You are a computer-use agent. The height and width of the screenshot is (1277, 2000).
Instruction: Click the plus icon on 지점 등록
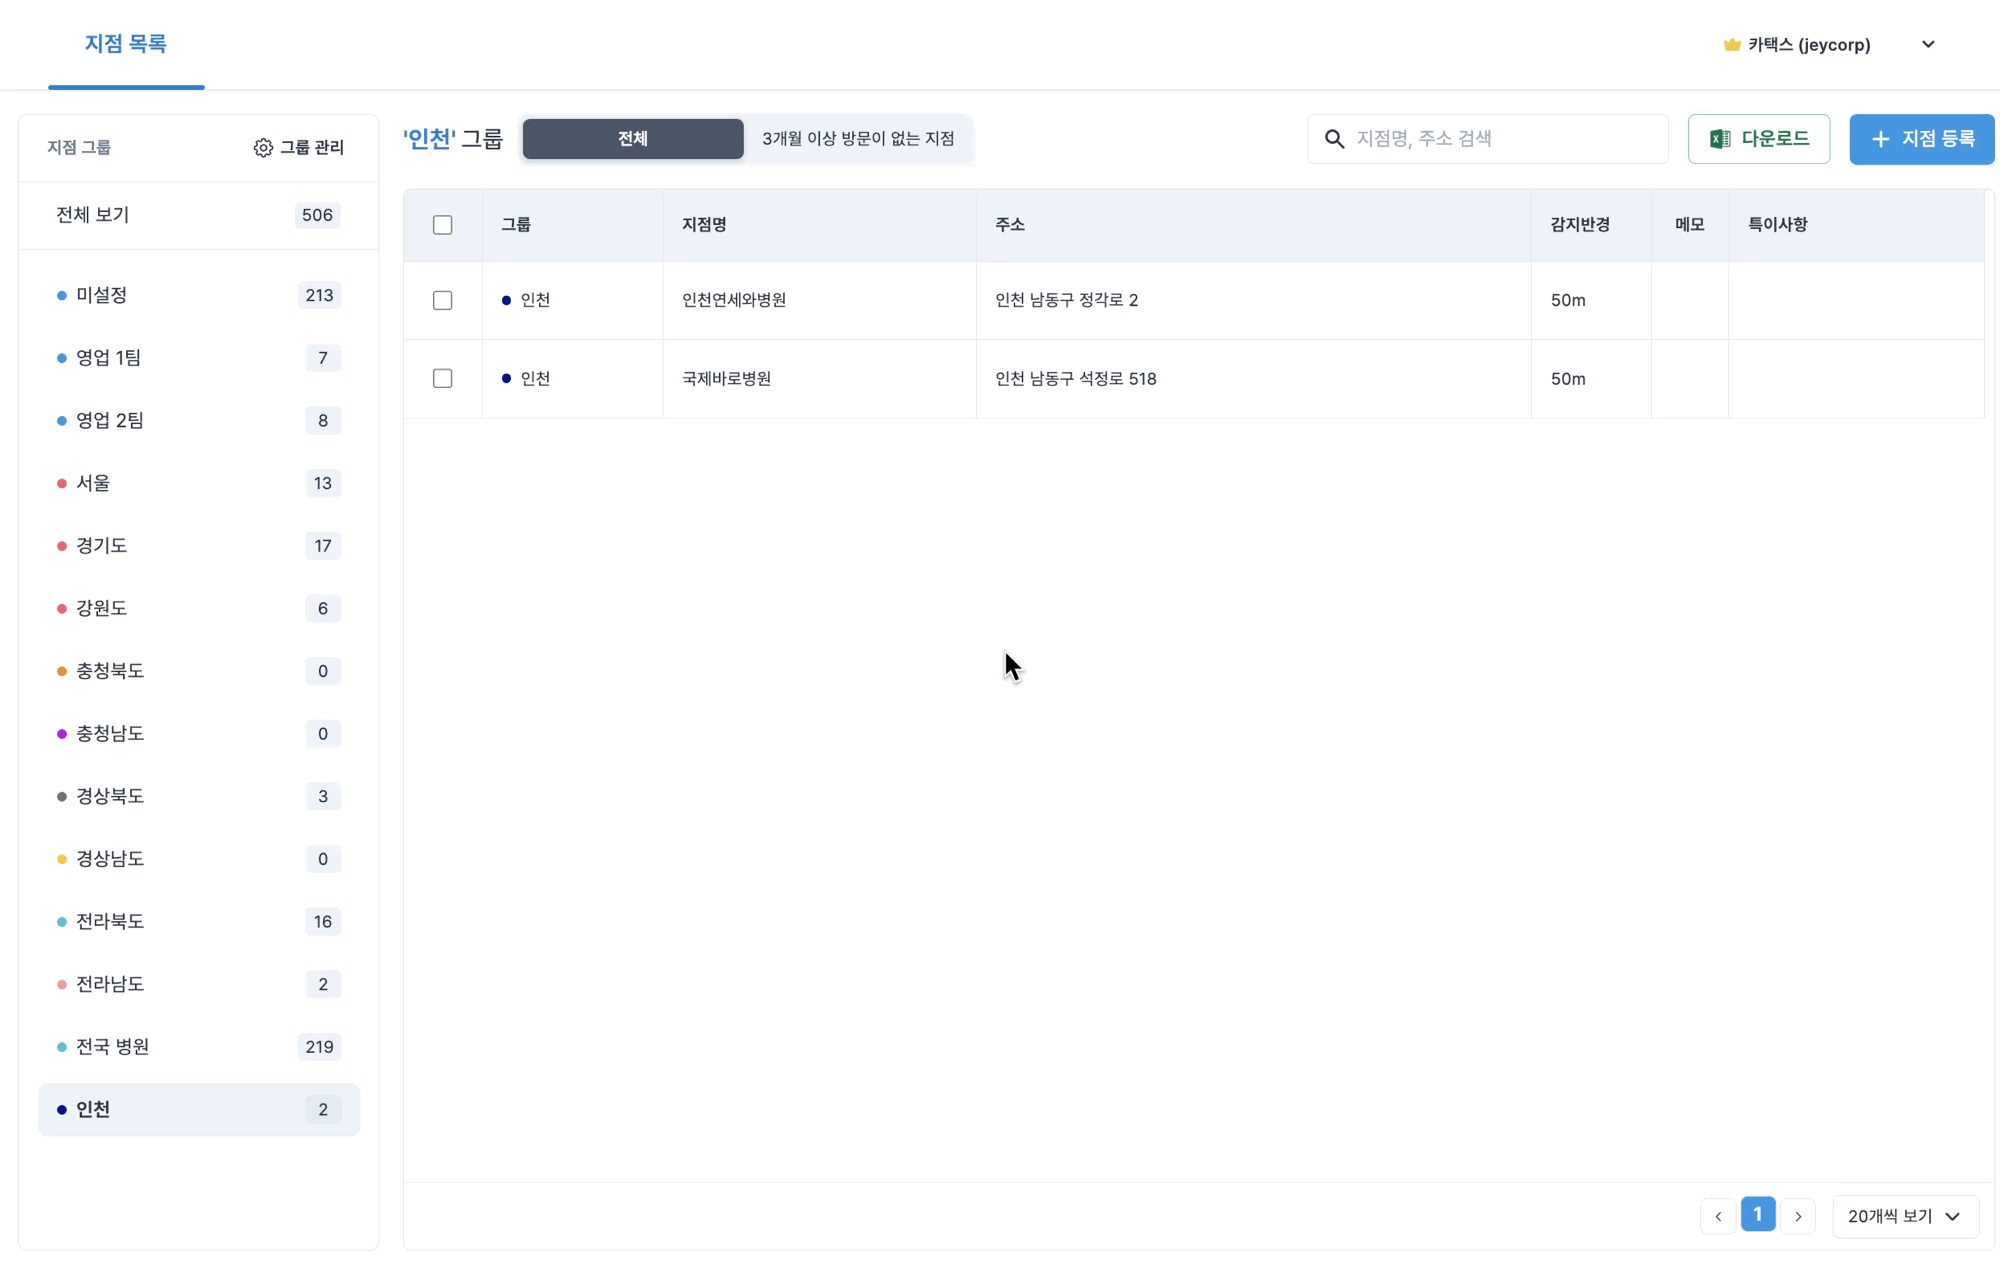coord(1880,139)
